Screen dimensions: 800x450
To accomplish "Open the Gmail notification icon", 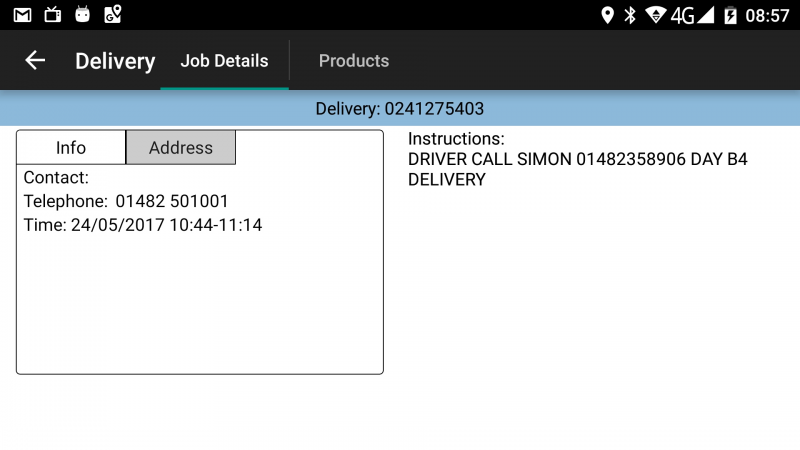I will click(x=22, y=15).
